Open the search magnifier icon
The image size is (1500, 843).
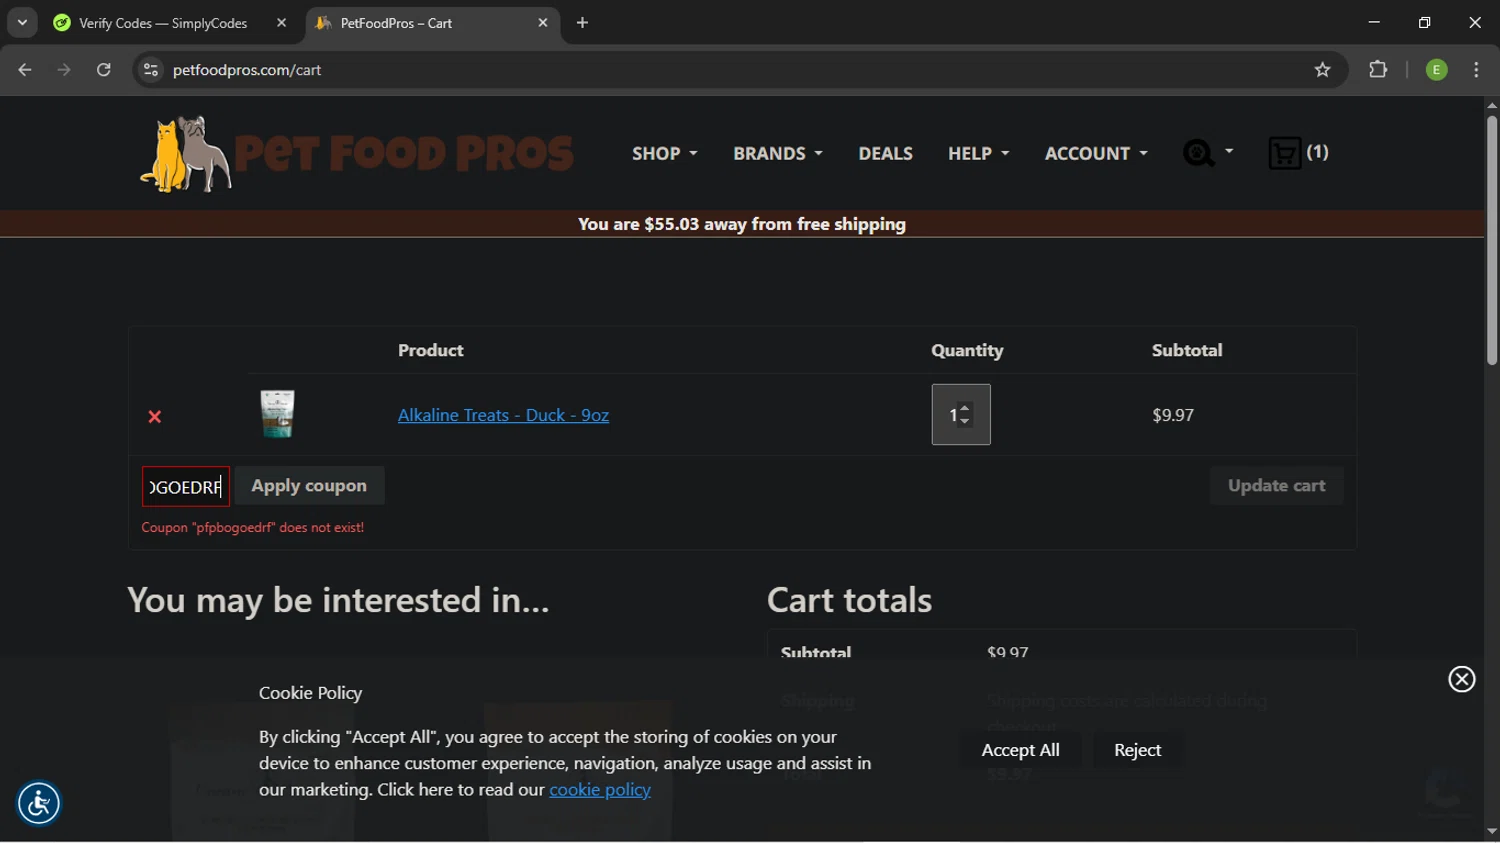(1198, 153)
